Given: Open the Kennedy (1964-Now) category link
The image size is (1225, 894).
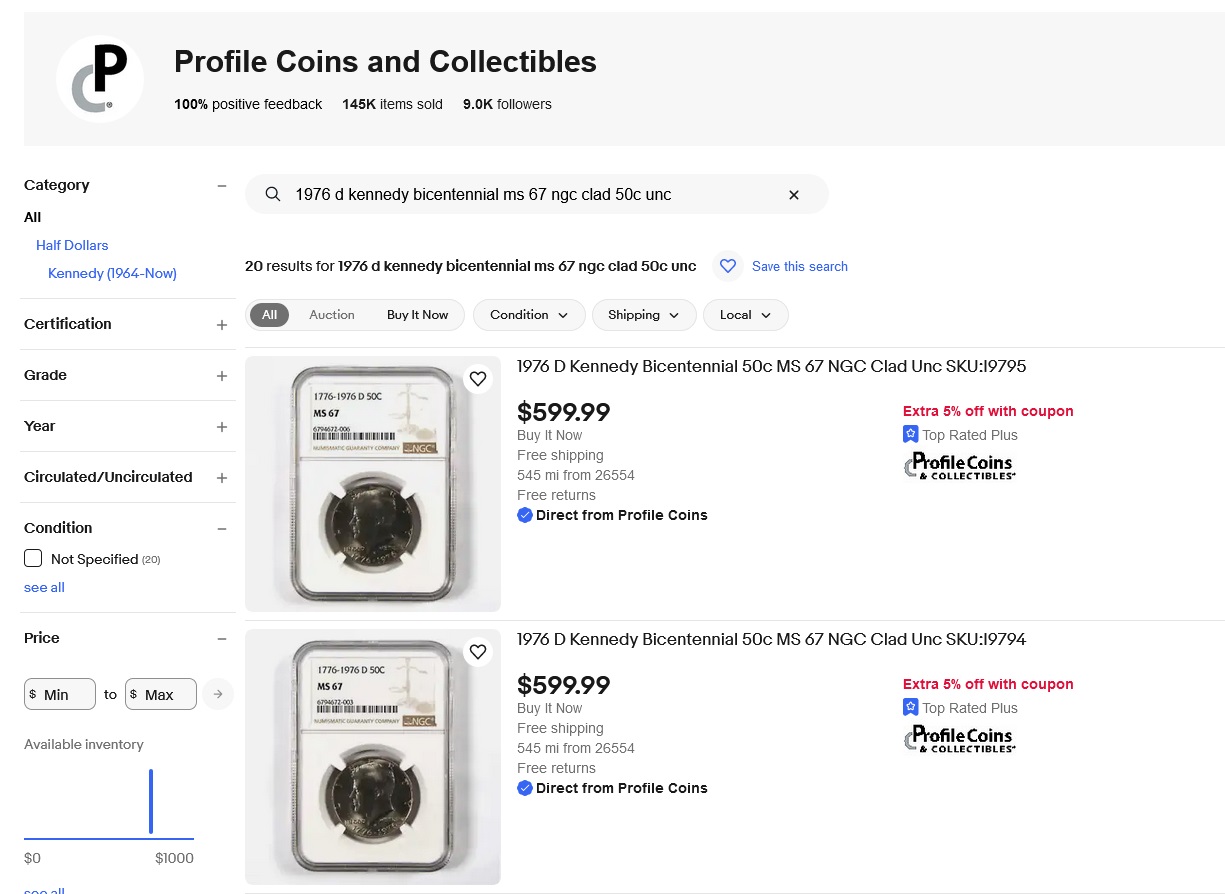Looking at the screenshot, I should click(112, 273).
